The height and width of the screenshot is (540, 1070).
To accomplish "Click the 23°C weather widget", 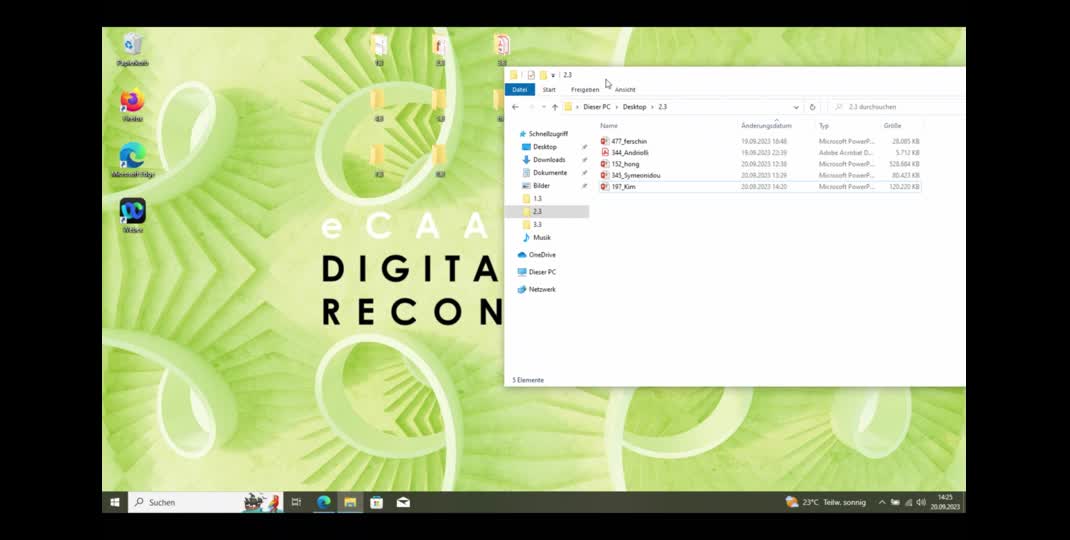I will click(825, 502).
